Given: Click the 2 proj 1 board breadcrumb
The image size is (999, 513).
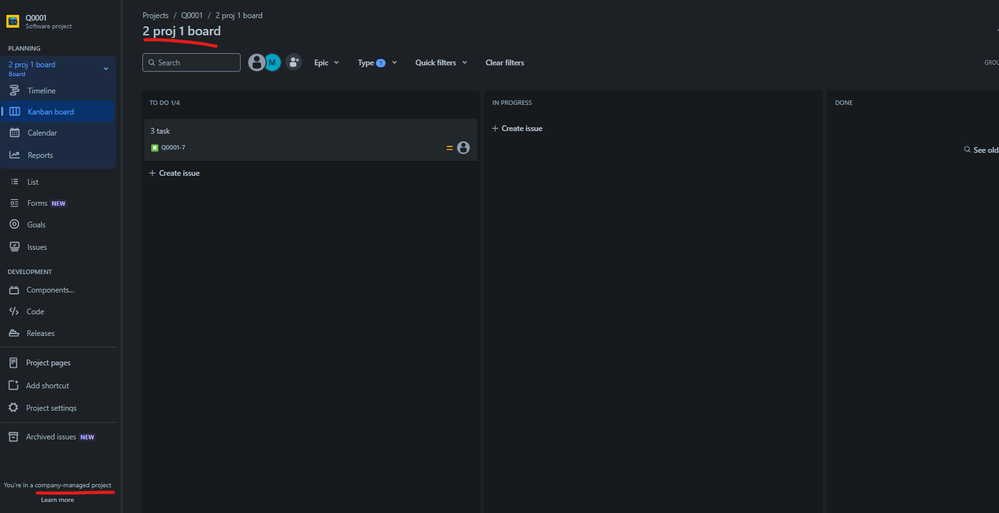Looking at the screenshot, I should coord(239,15).
